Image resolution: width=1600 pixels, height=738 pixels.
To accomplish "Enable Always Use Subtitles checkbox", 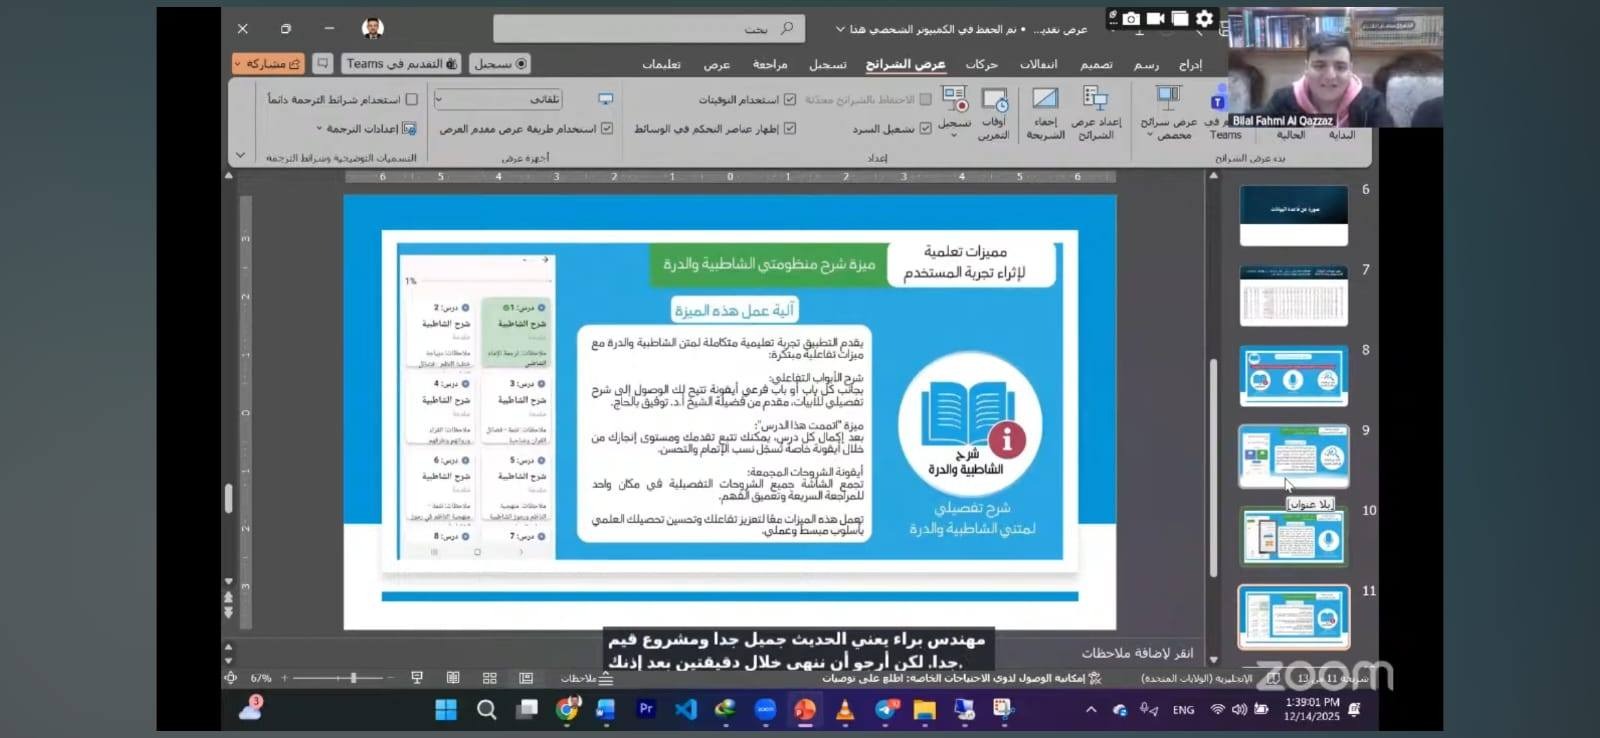I will point(411,100).
